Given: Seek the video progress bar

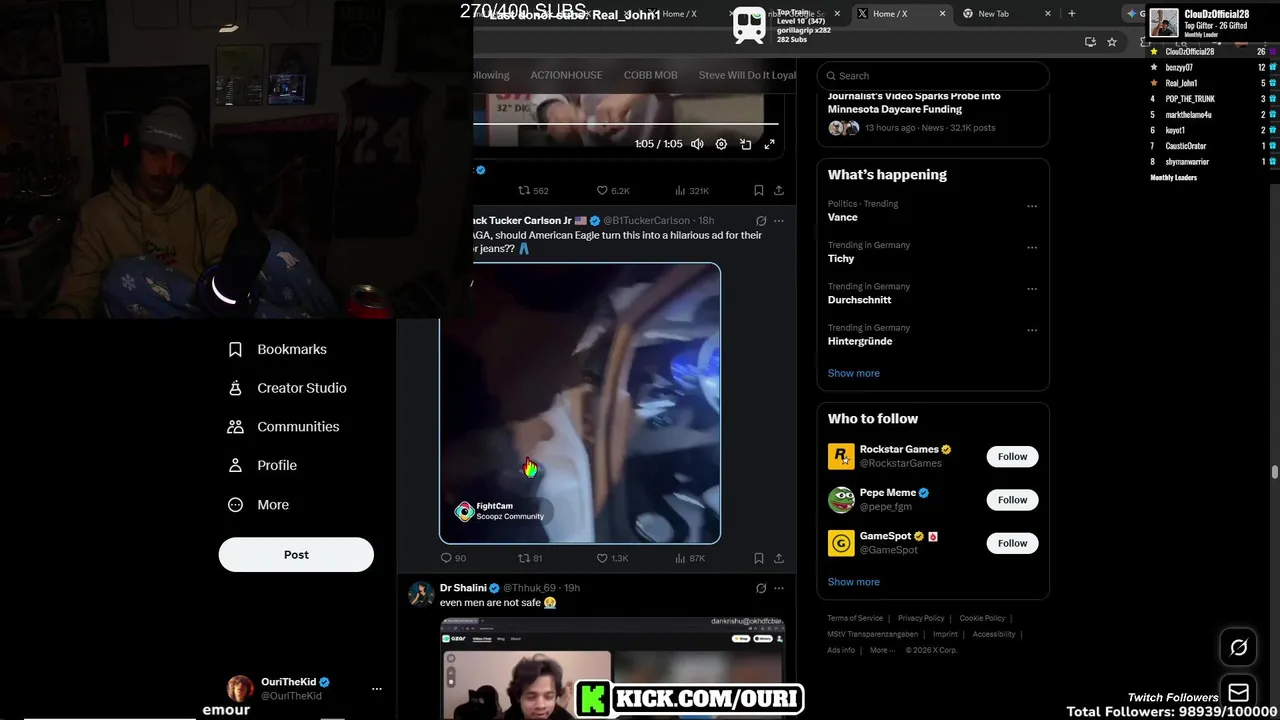Looking at the screenshot, I should (625, 125).
